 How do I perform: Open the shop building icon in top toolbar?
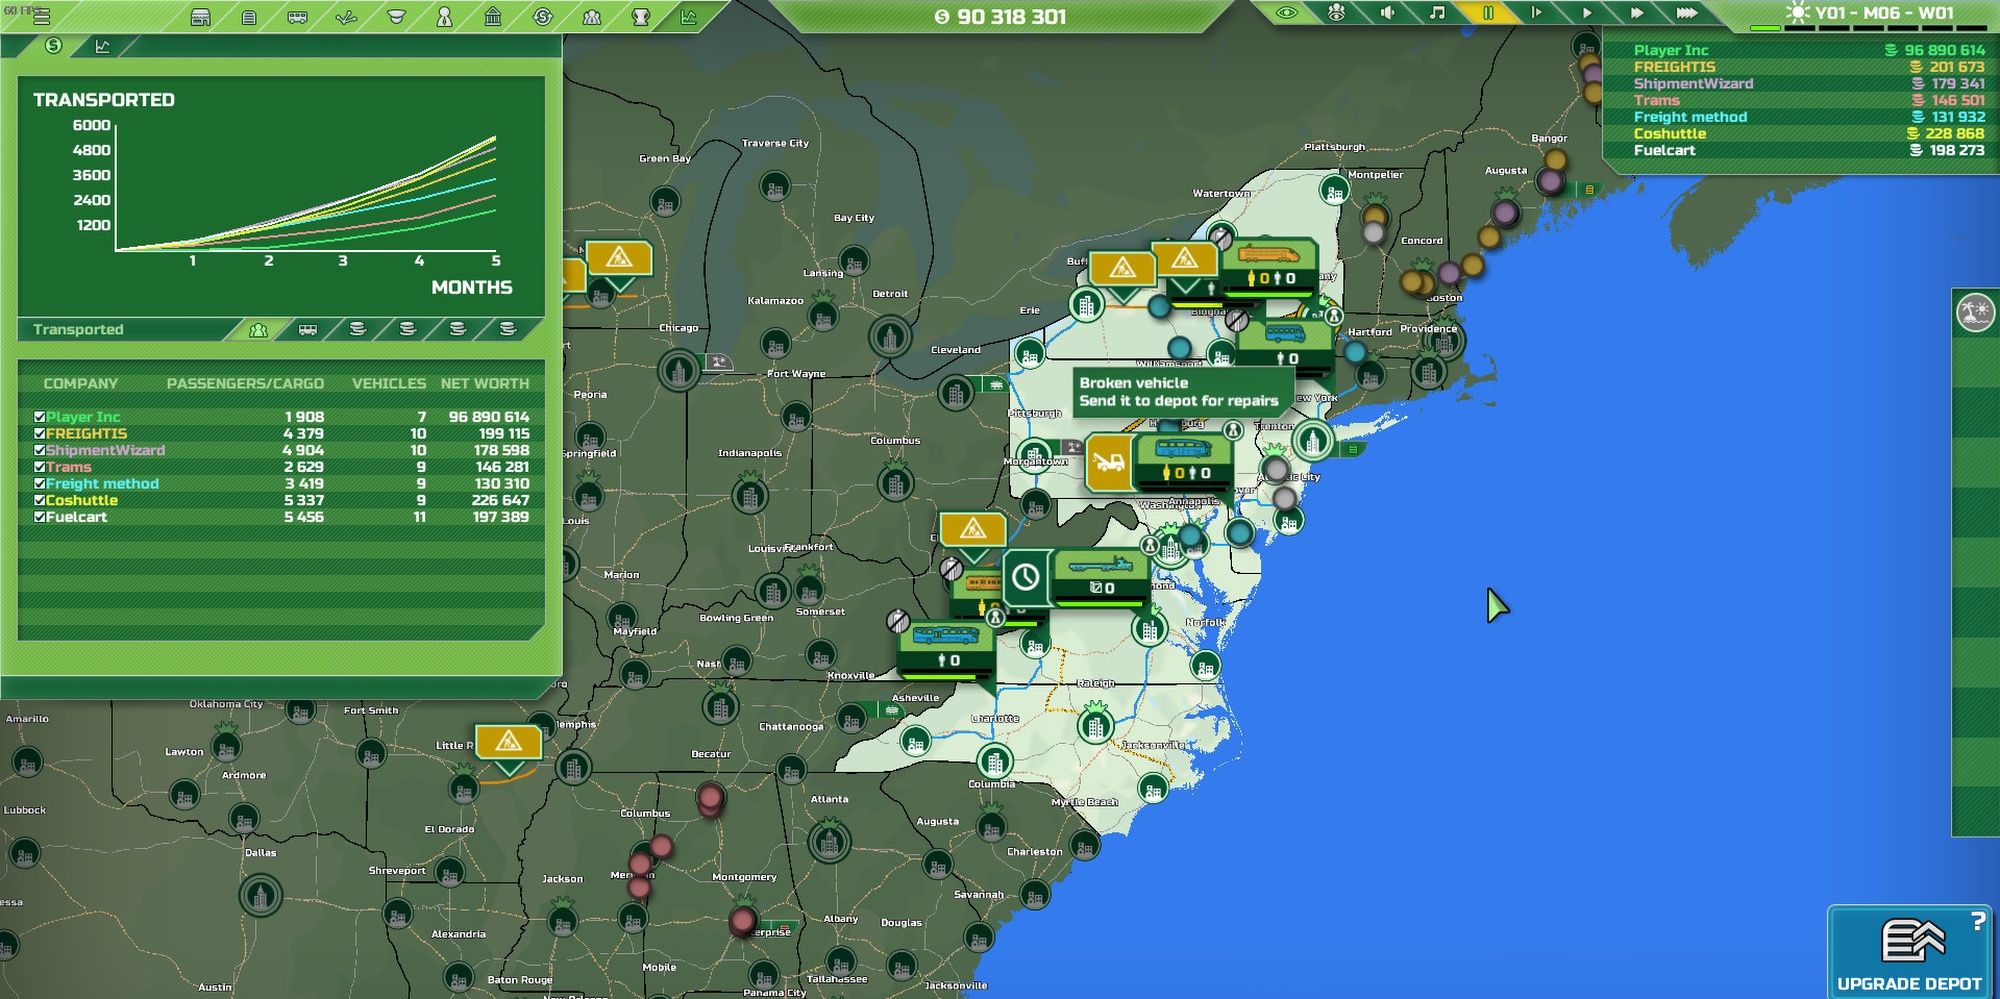[x=200, y=16]
